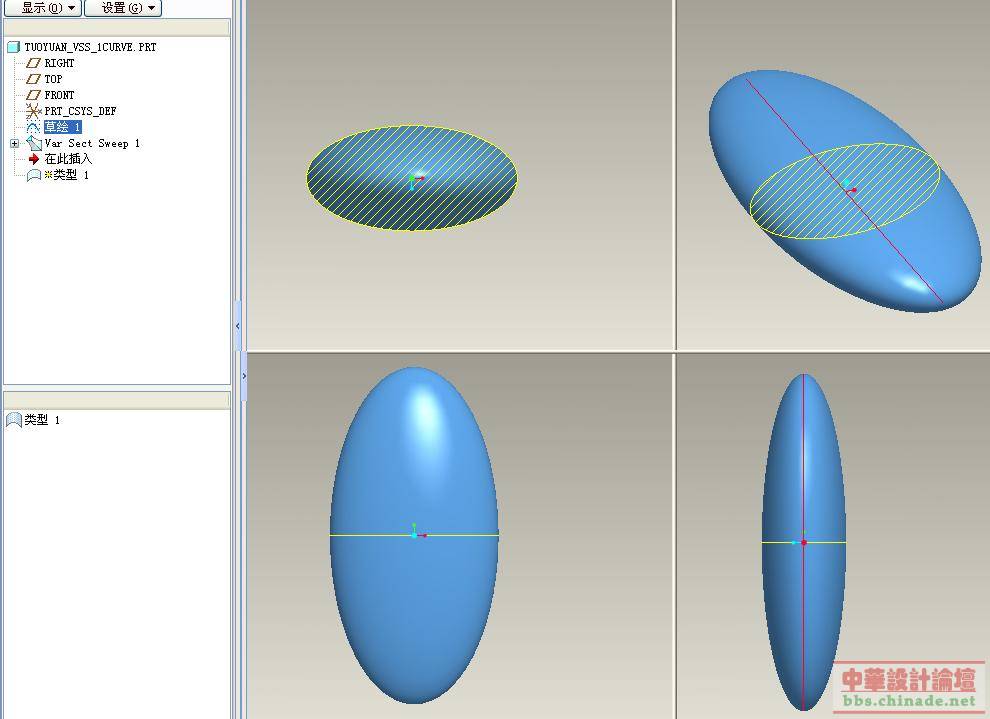Click the style icon beside tree 类型 1

(x=33, y=175)
